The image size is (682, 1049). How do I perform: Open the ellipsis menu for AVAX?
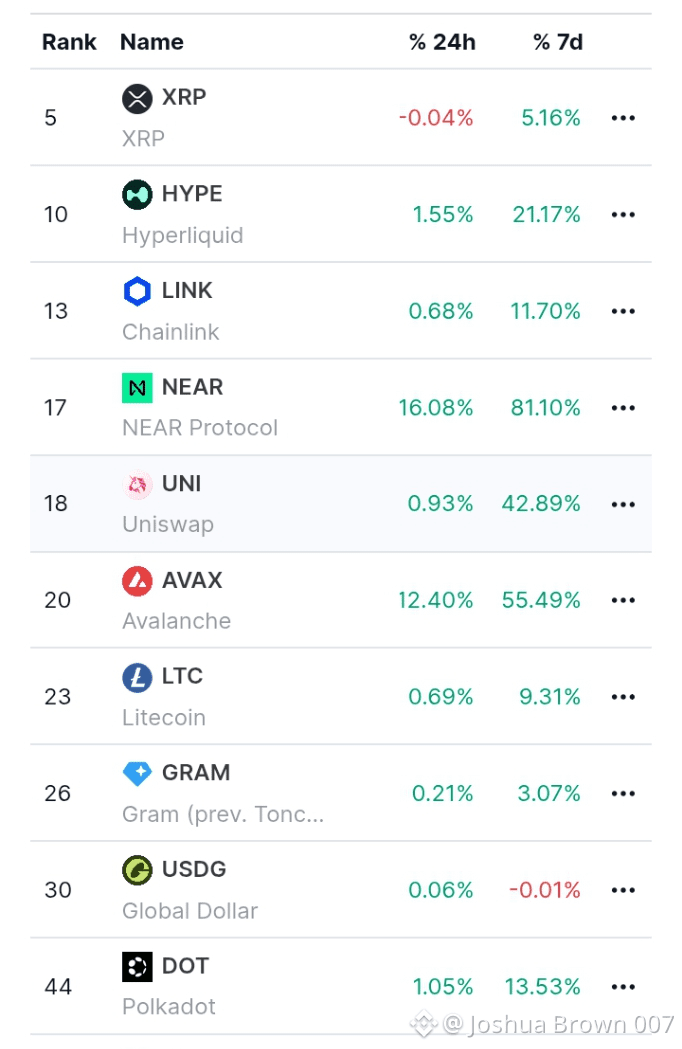[623, 600]
